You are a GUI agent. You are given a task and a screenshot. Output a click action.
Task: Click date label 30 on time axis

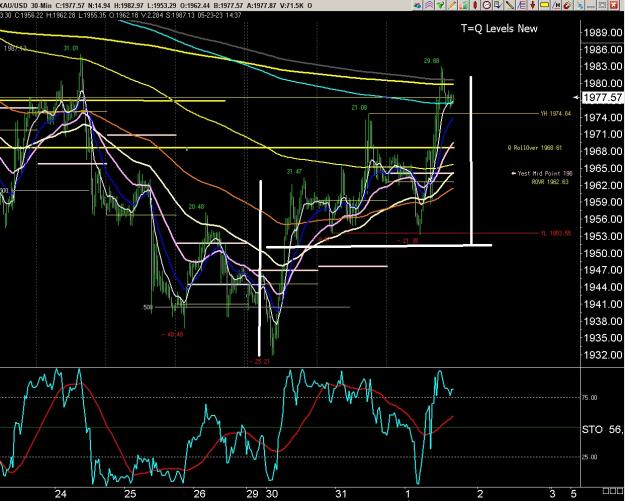(x=272, y=494)
